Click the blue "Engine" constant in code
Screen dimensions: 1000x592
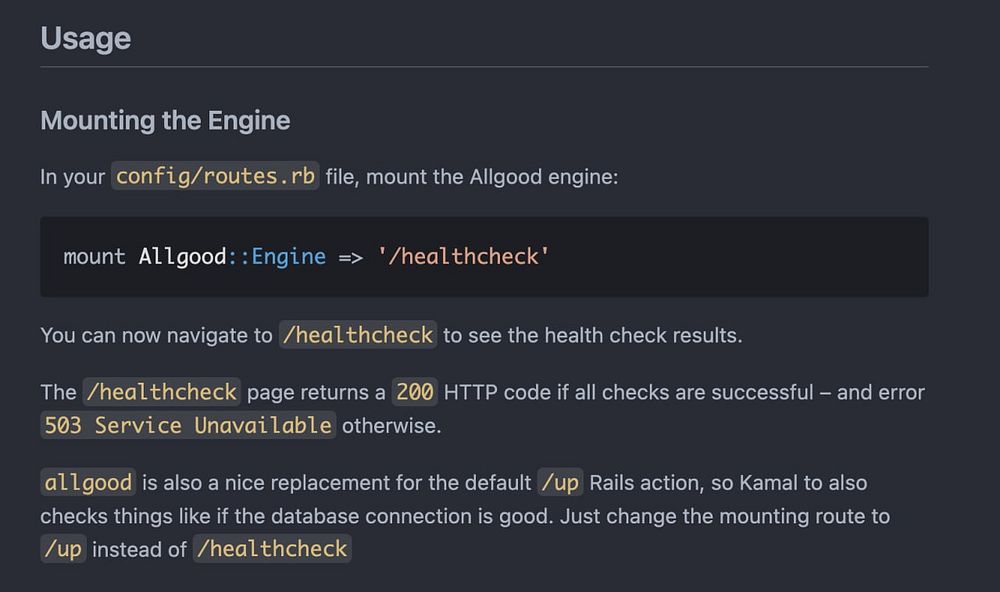pos(288,257)
